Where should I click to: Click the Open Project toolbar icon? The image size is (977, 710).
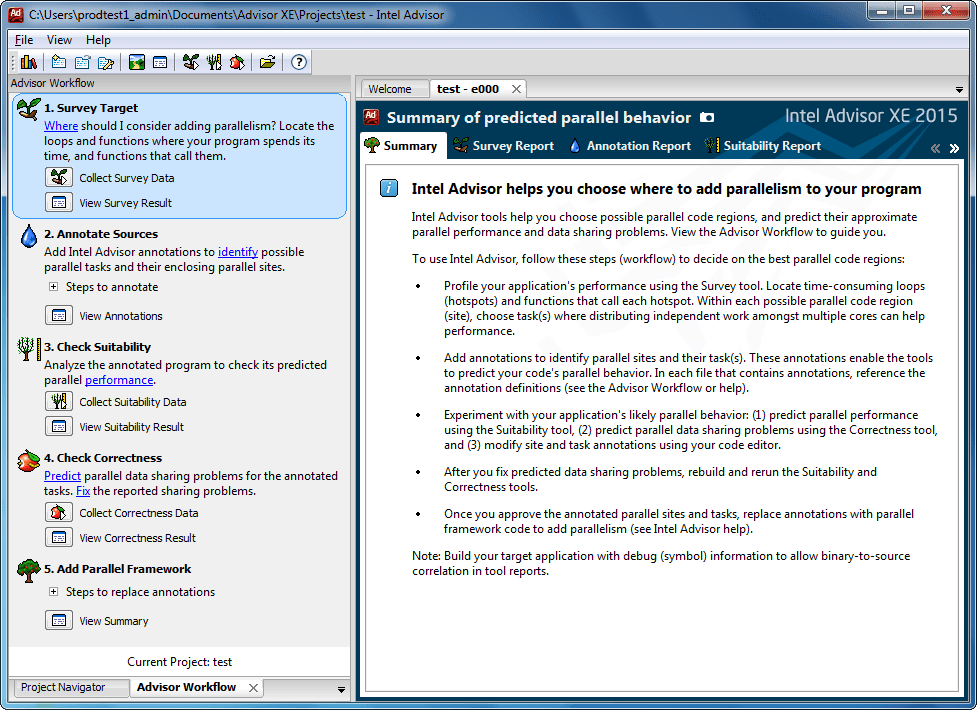pos(82,62)
